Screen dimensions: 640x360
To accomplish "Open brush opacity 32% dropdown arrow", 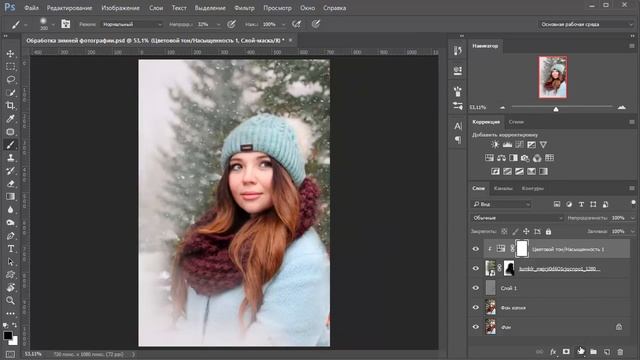I will coord(218,24).
